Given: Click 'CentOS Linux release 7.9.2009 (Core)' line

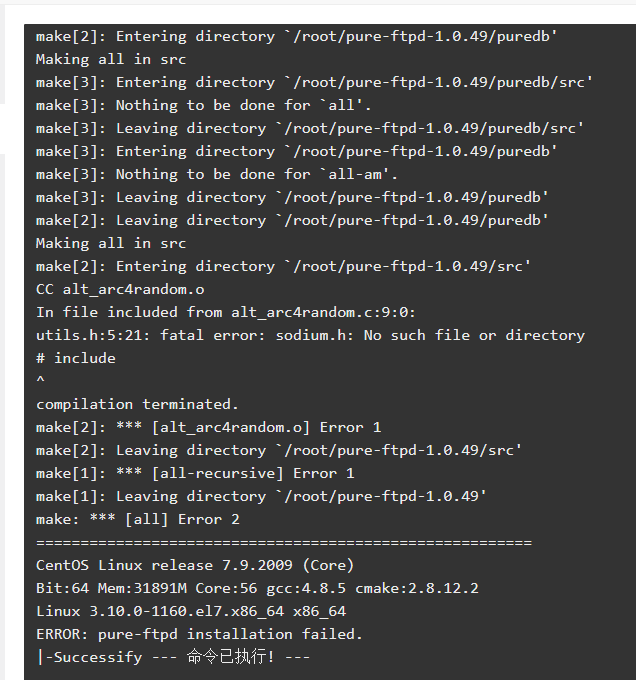Looking at the screenshot, I should pyautogui.click(x=195, y=565).
